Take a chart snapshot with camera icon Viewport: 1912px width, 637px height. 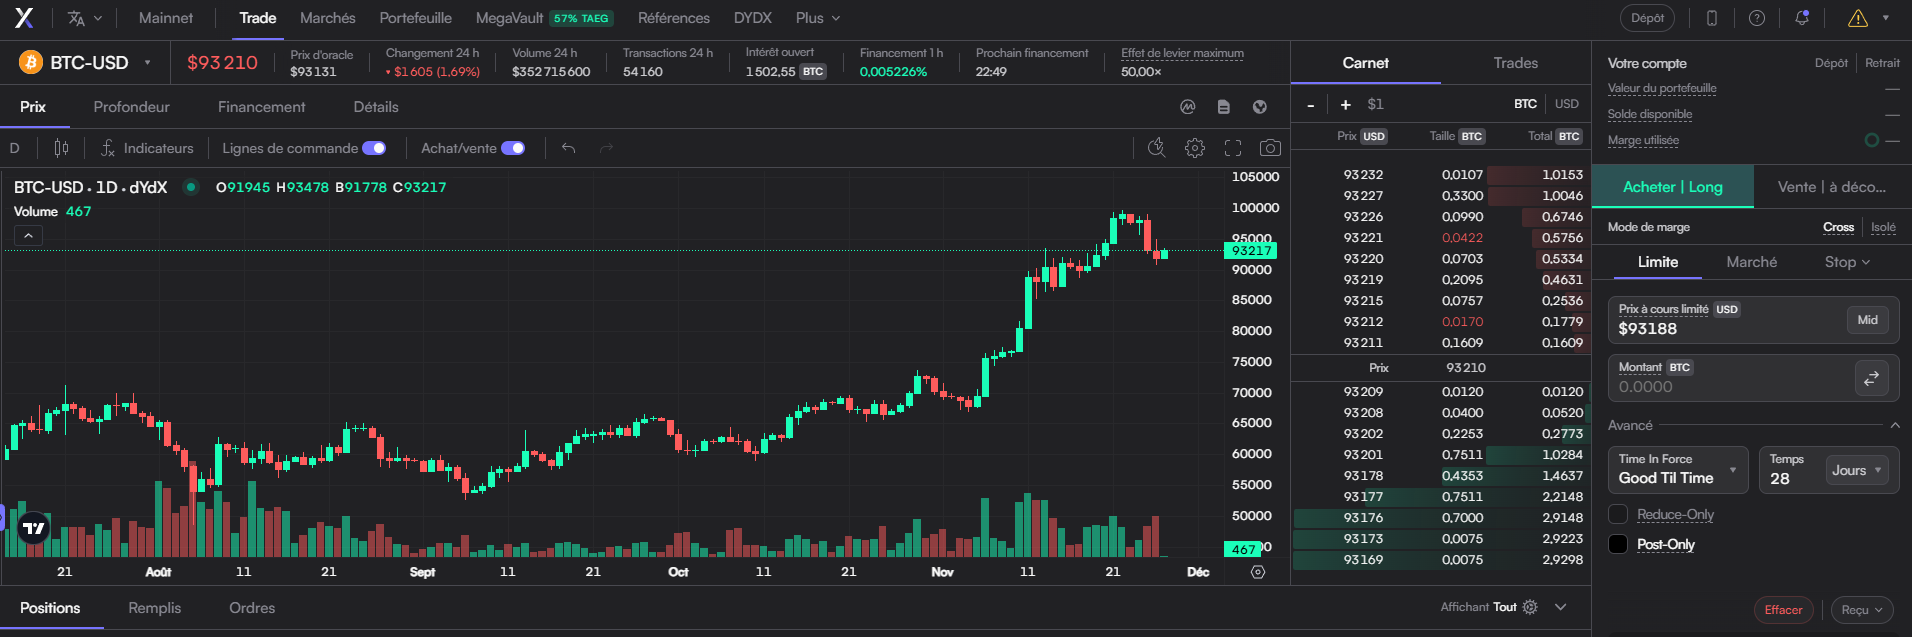pyautogui.click(x=1270, y=148)
